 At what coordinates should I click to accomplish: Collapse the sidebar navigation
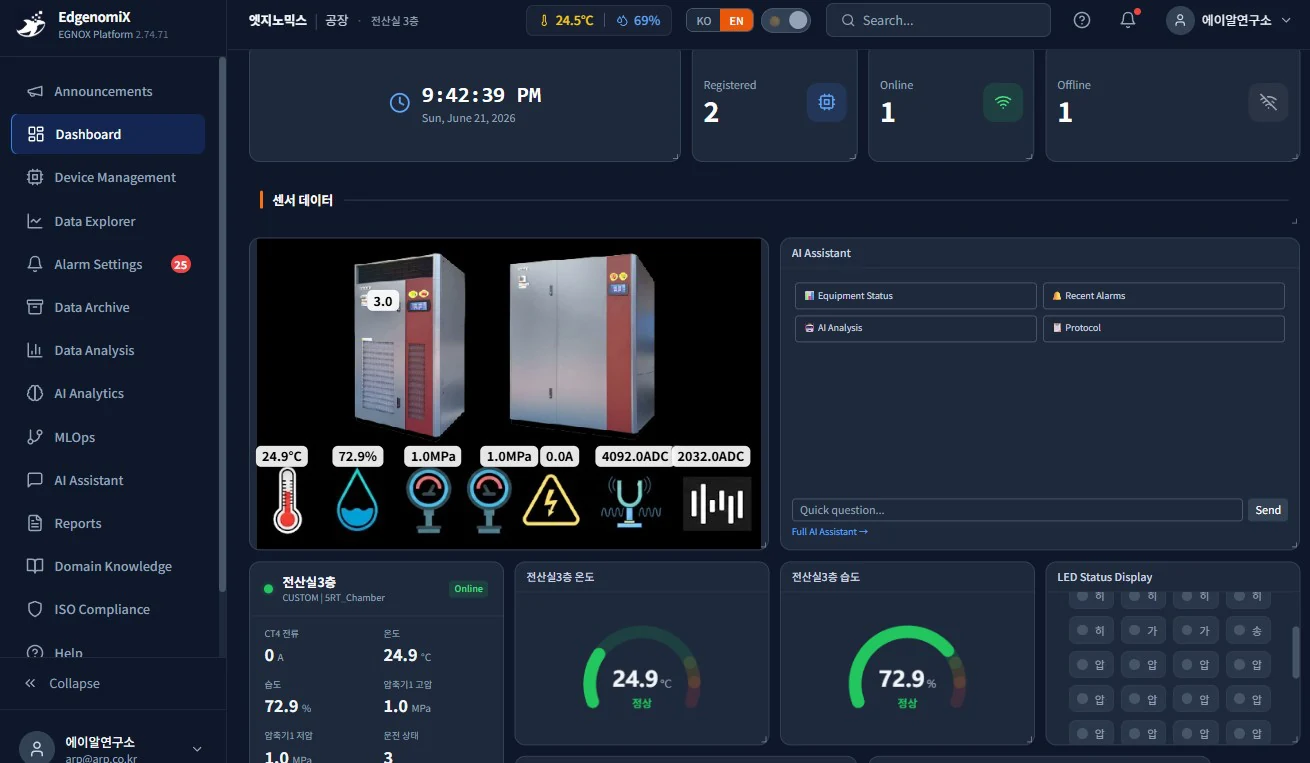coord(63,683)
